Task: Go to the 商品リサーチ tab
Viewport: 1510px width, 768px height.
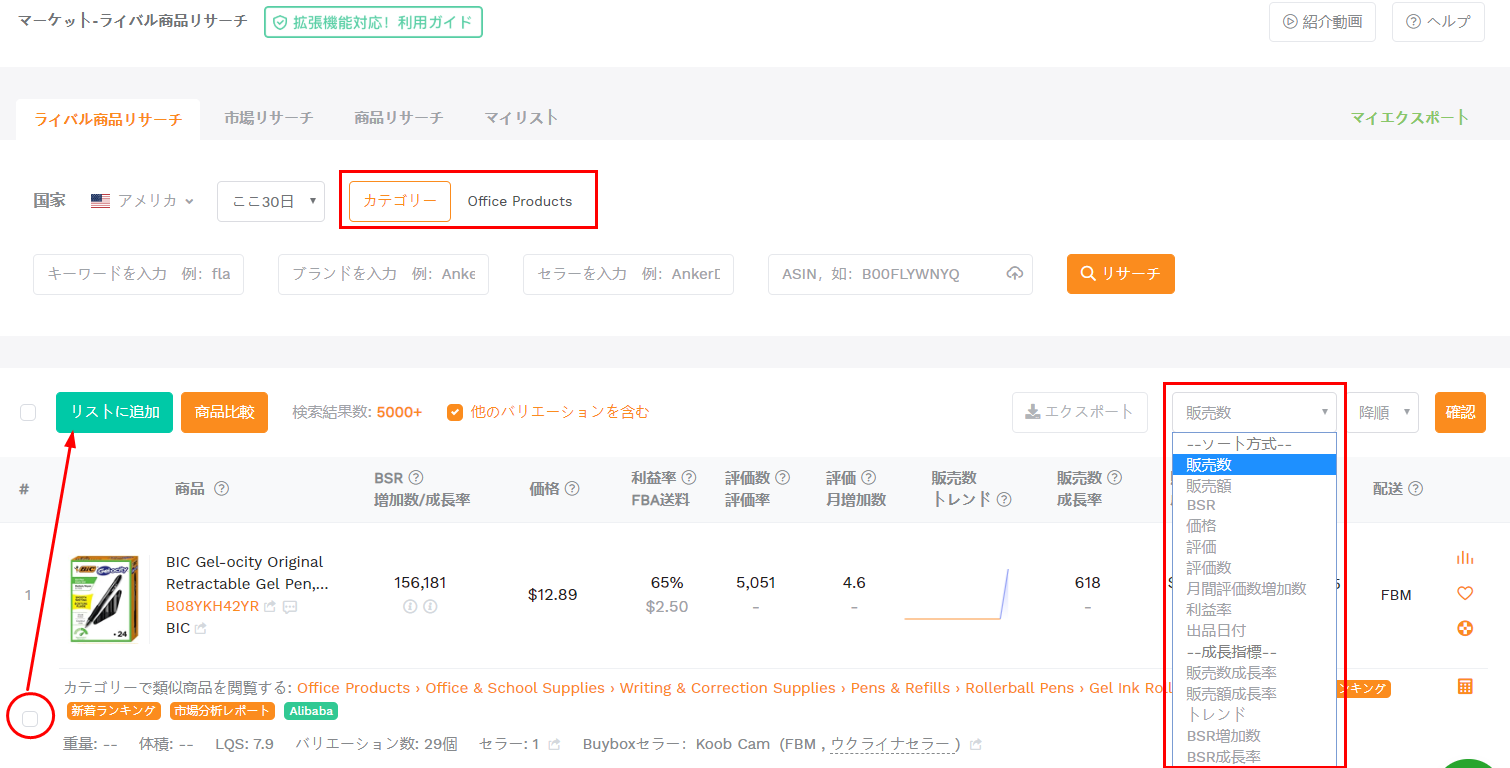Action: tap(398, 118)
